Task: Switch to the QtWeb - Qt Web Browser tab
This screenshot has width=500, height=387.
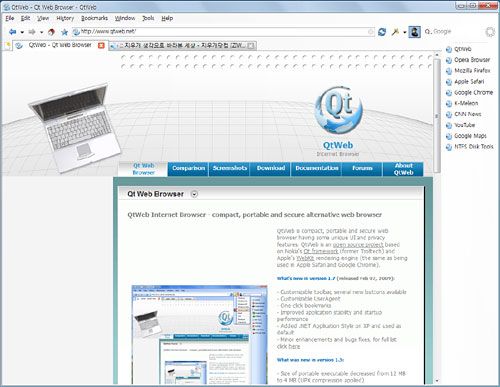Action: [x=60, y=45]
